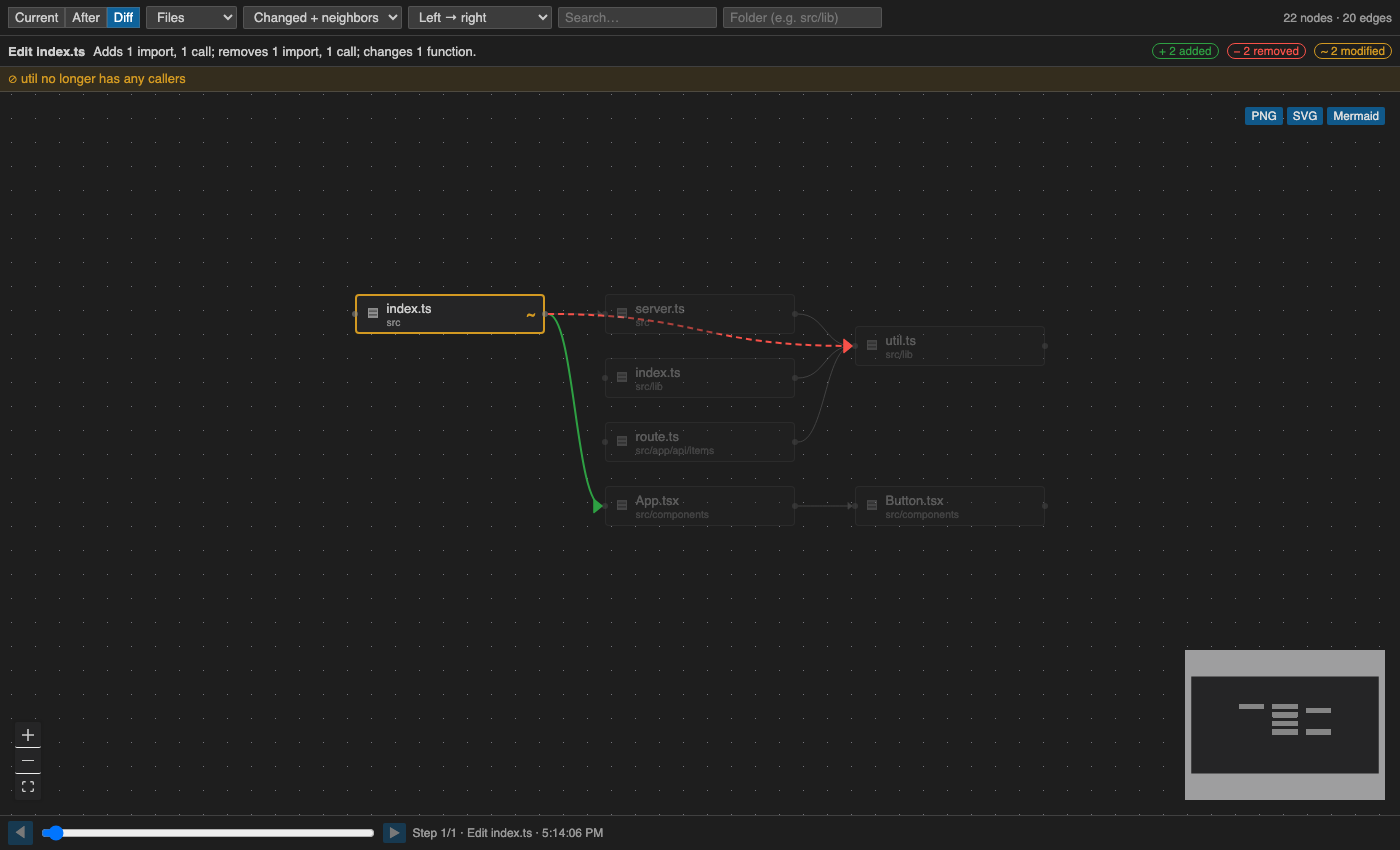The height and width of the screenshot is (850, 1400).
Task: Focus the Folder filter input
Action: (802, 17)
